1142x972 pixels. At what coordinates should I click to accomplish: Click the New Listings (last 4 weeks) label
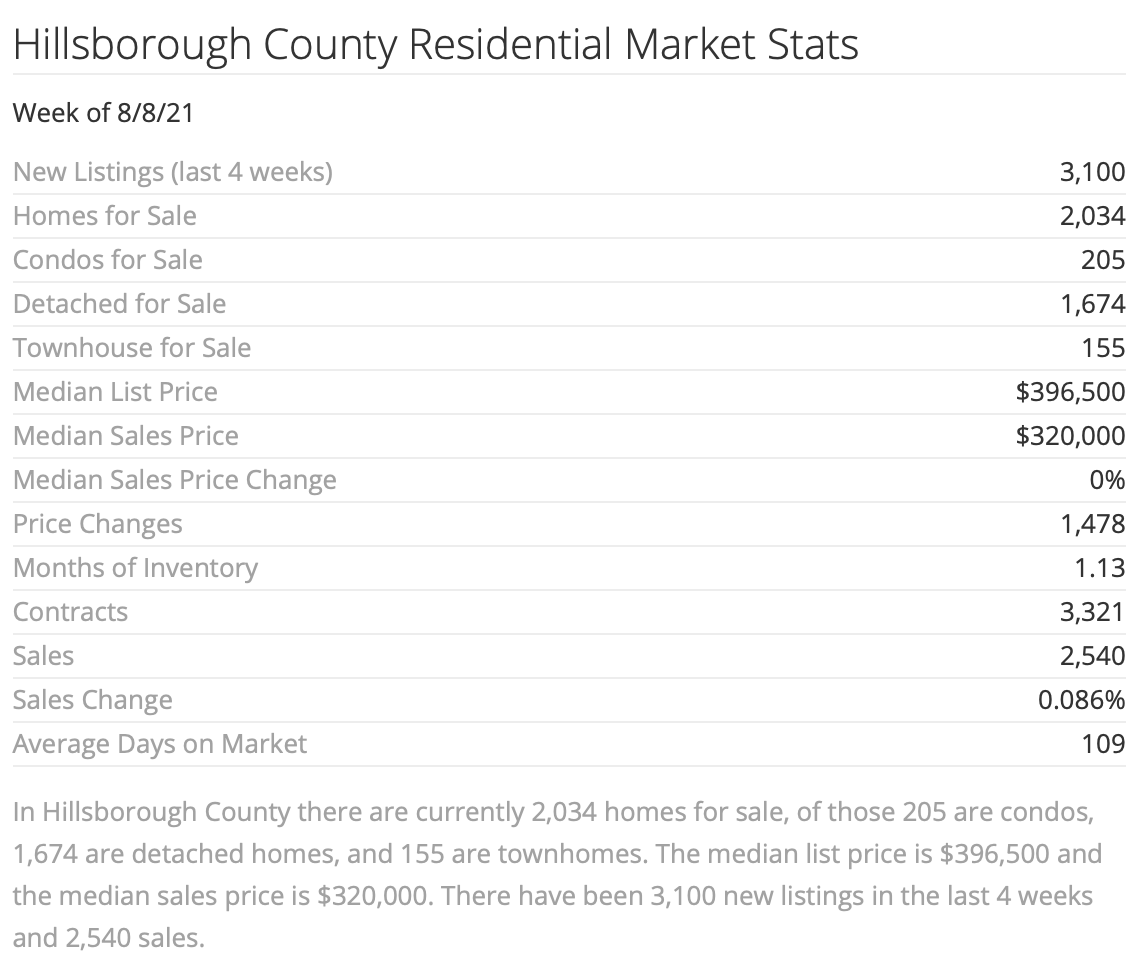click(173, 173)
